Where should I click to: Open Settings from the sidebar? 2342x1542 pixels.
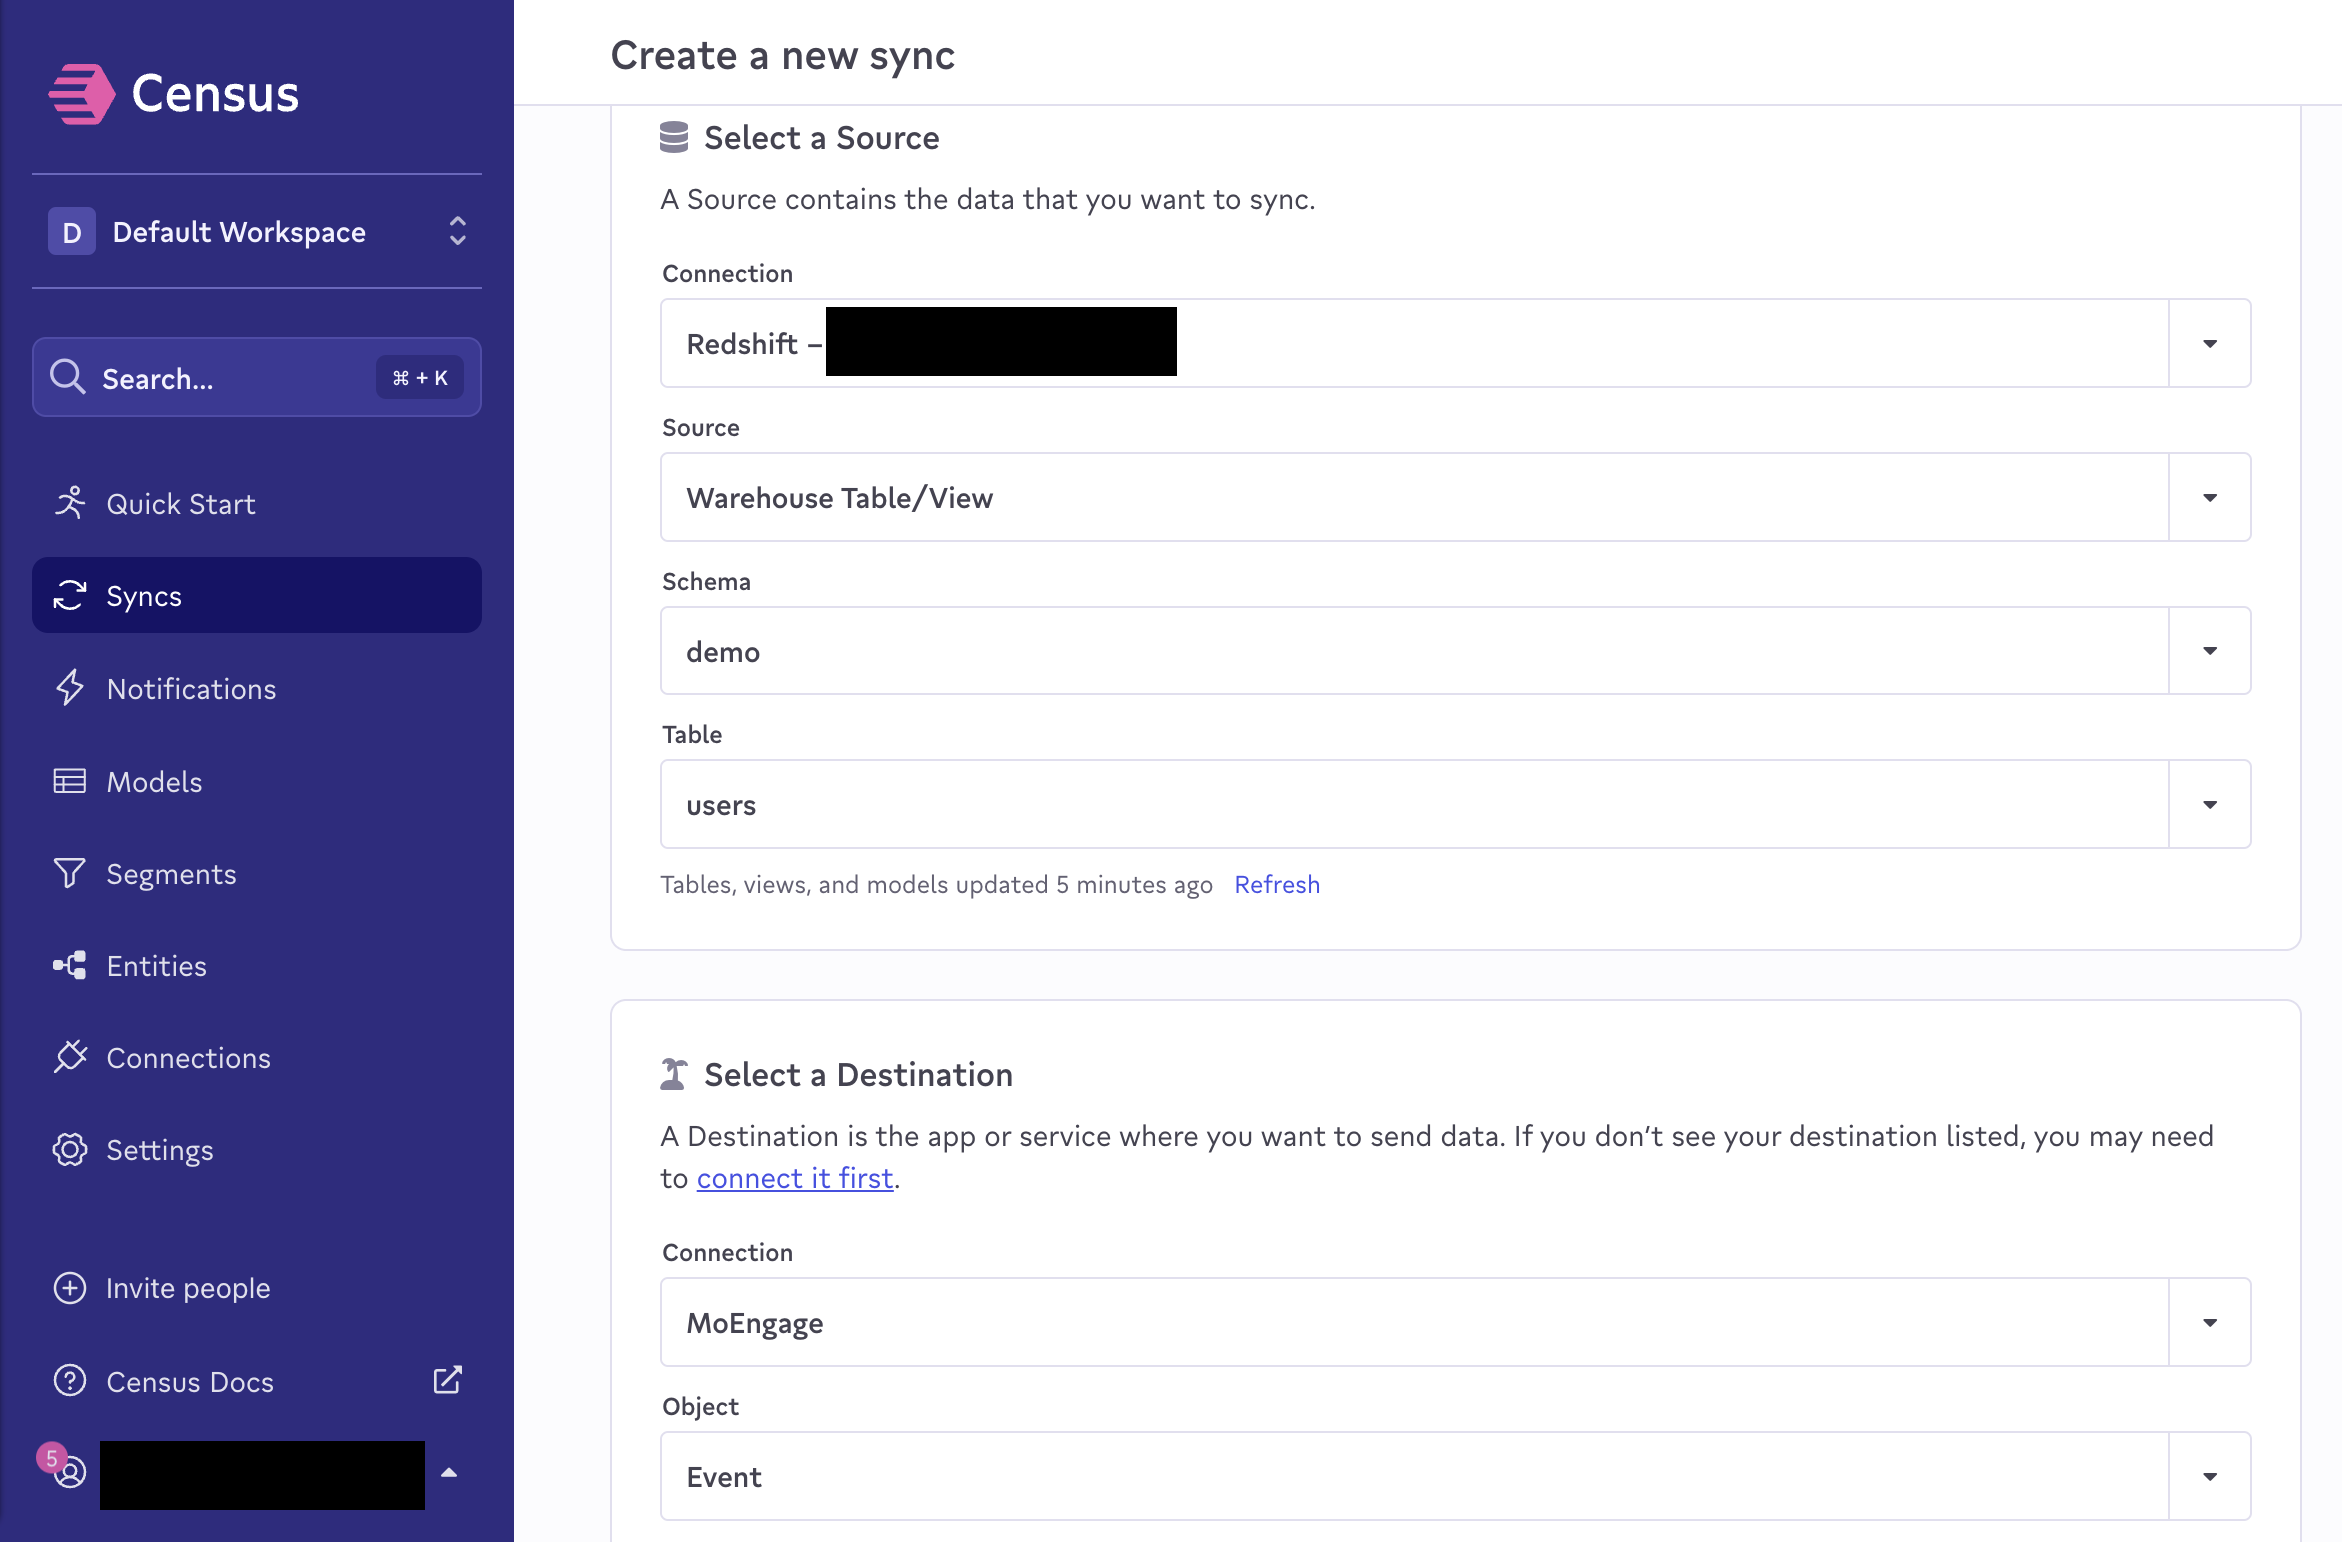click(x=159, y=1149)
